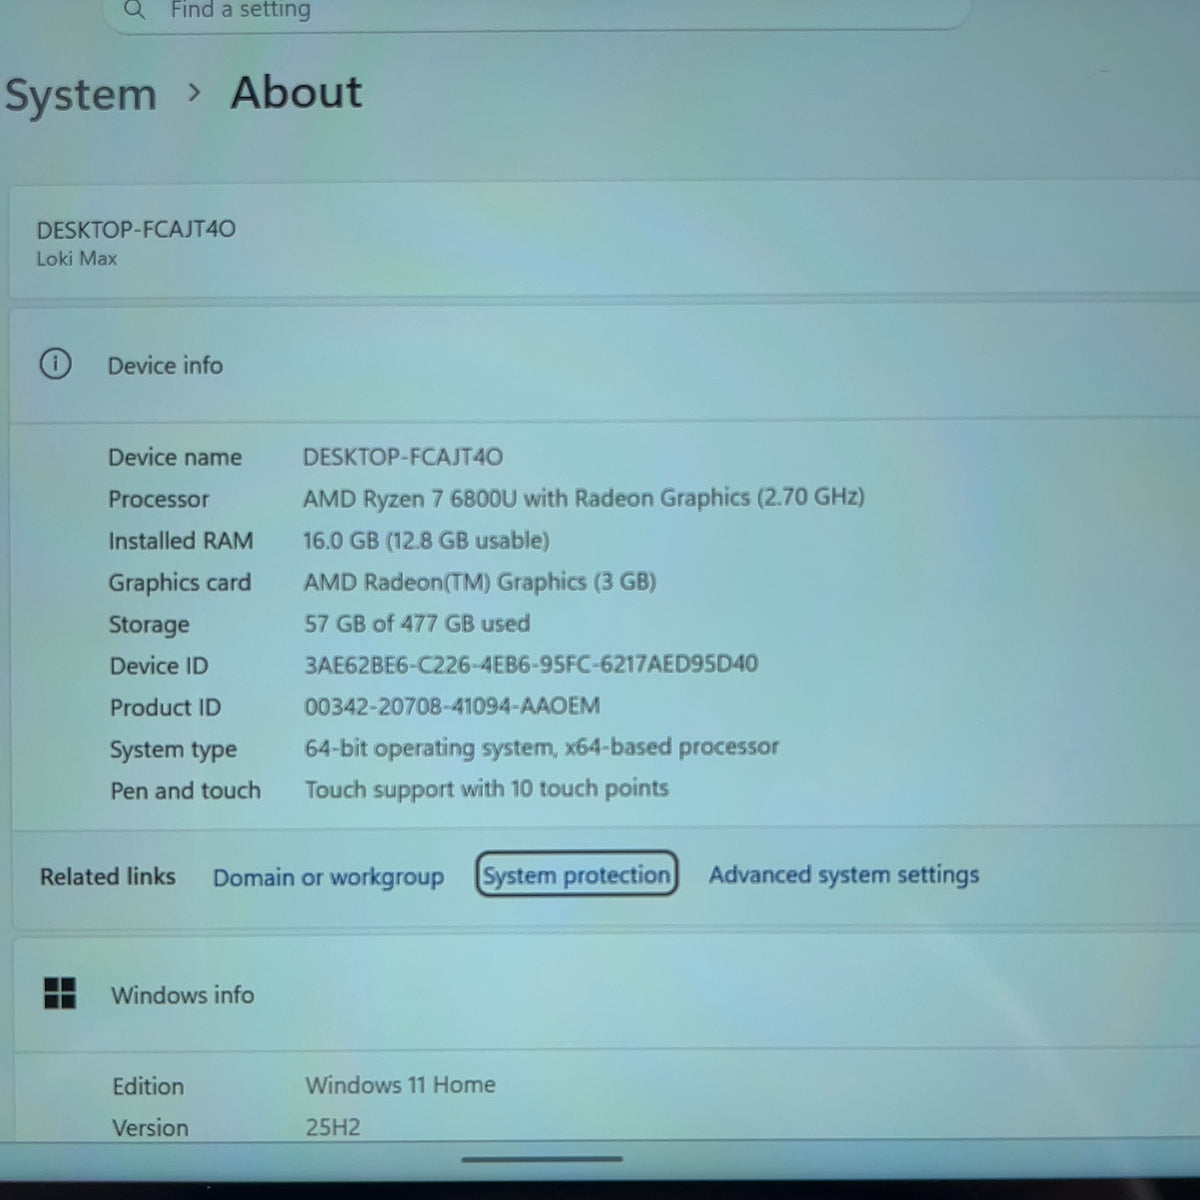Tap the bottom gesture handle bar

point(542,1159)
